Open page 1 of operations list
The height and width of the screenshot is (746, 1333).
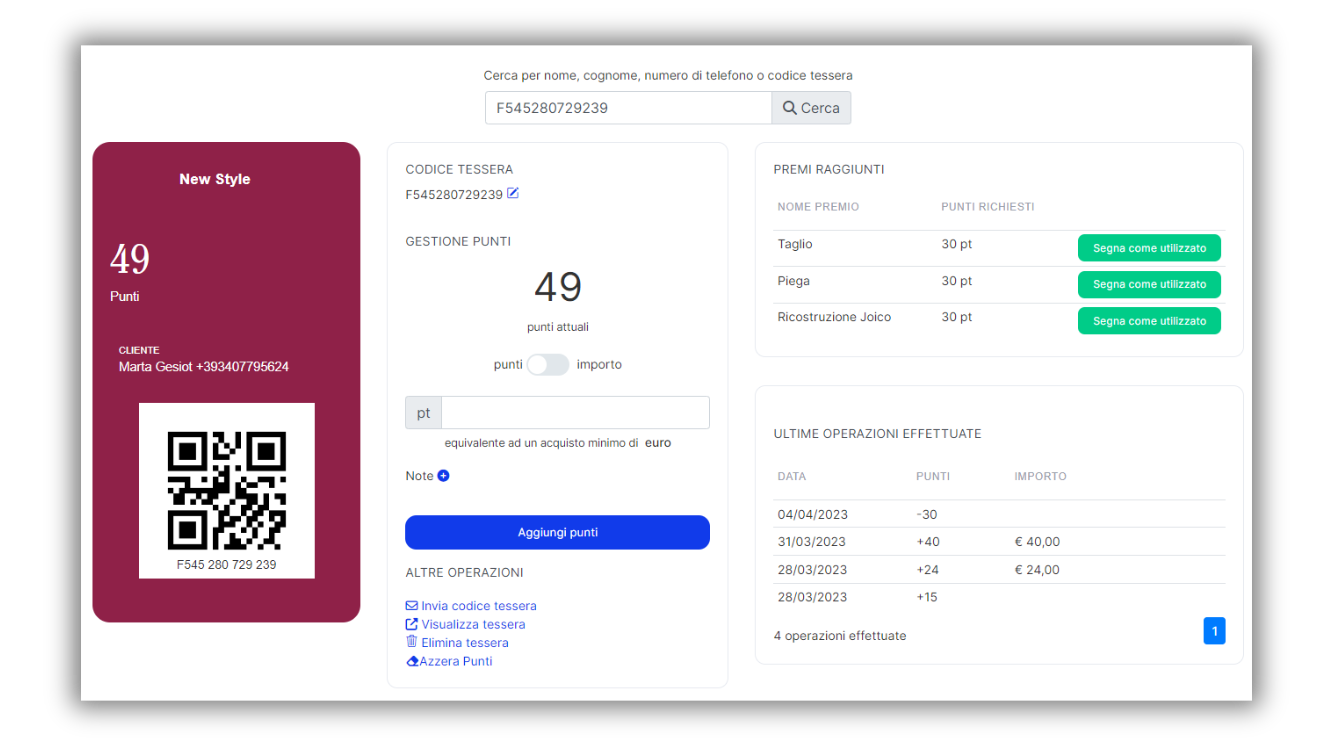click(x=1214, y=631)
